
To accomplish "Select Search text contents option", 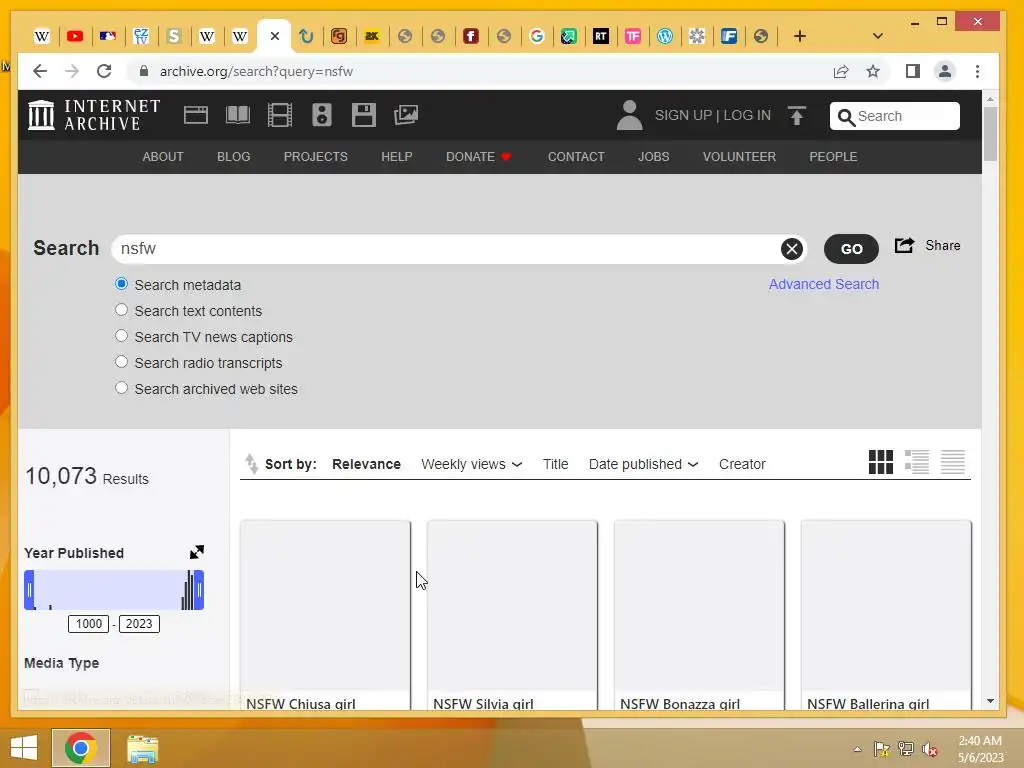I will click(121, 310).
